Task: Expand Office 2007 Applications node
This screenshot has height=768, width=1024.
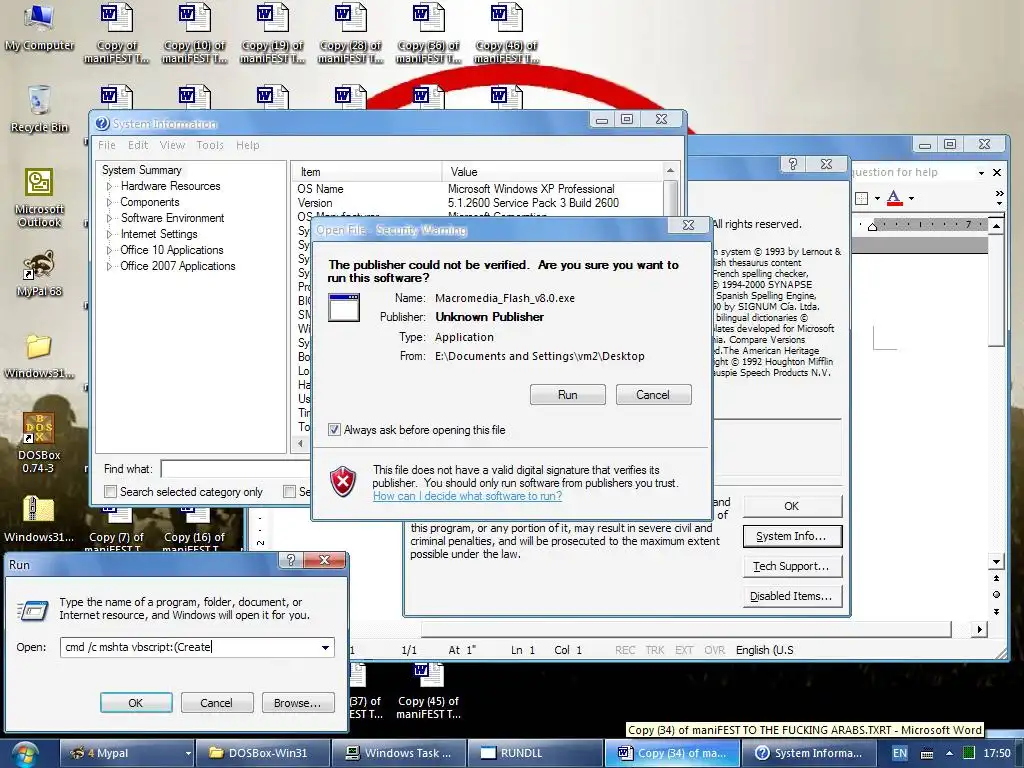Action: tap(110, 266)
